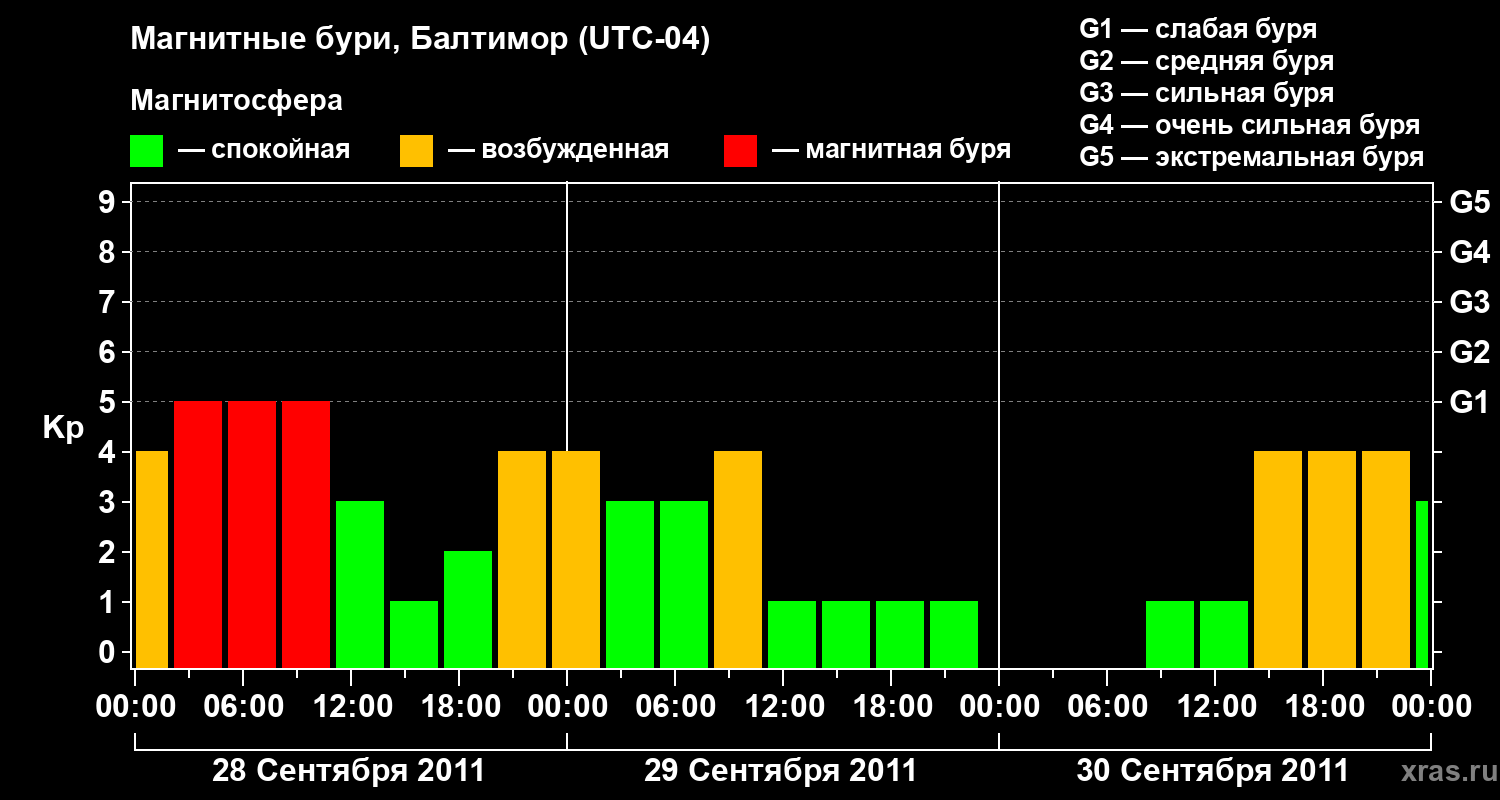Click the '12:00' time label above 28 Сентября
The image size is (1500, 800).
coord(351,707)
